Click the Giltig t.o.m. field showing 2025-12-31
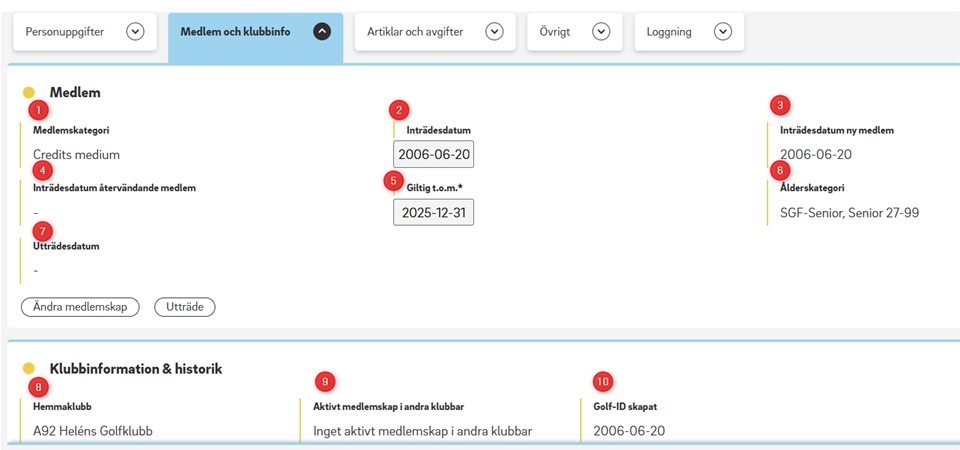Screen dimensions: 960x450 pyautogui.click(x=433, y=212)
